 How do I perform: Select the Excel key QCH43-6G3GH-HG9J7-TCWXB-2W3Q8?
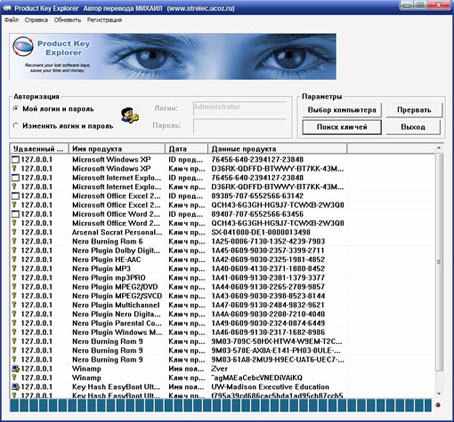[278, 205]
